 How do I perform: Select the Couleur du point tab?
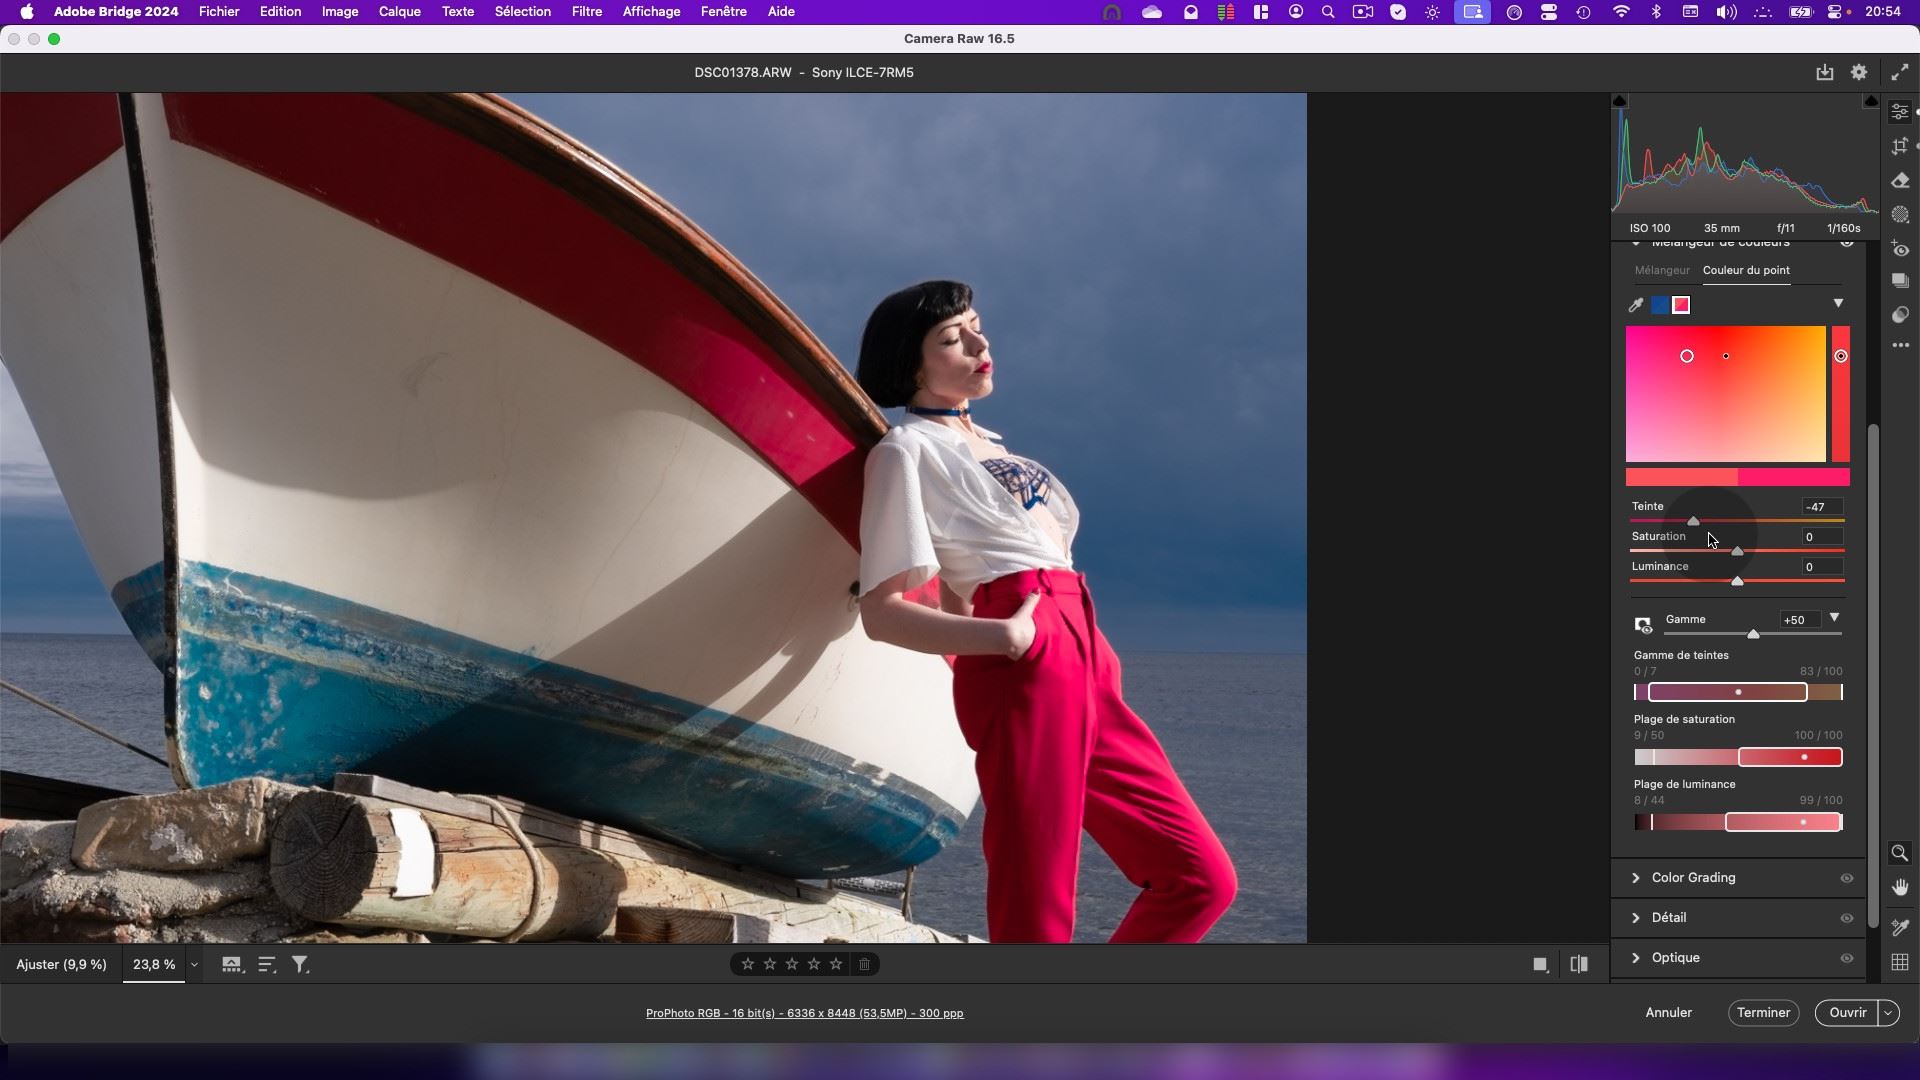1746,270
